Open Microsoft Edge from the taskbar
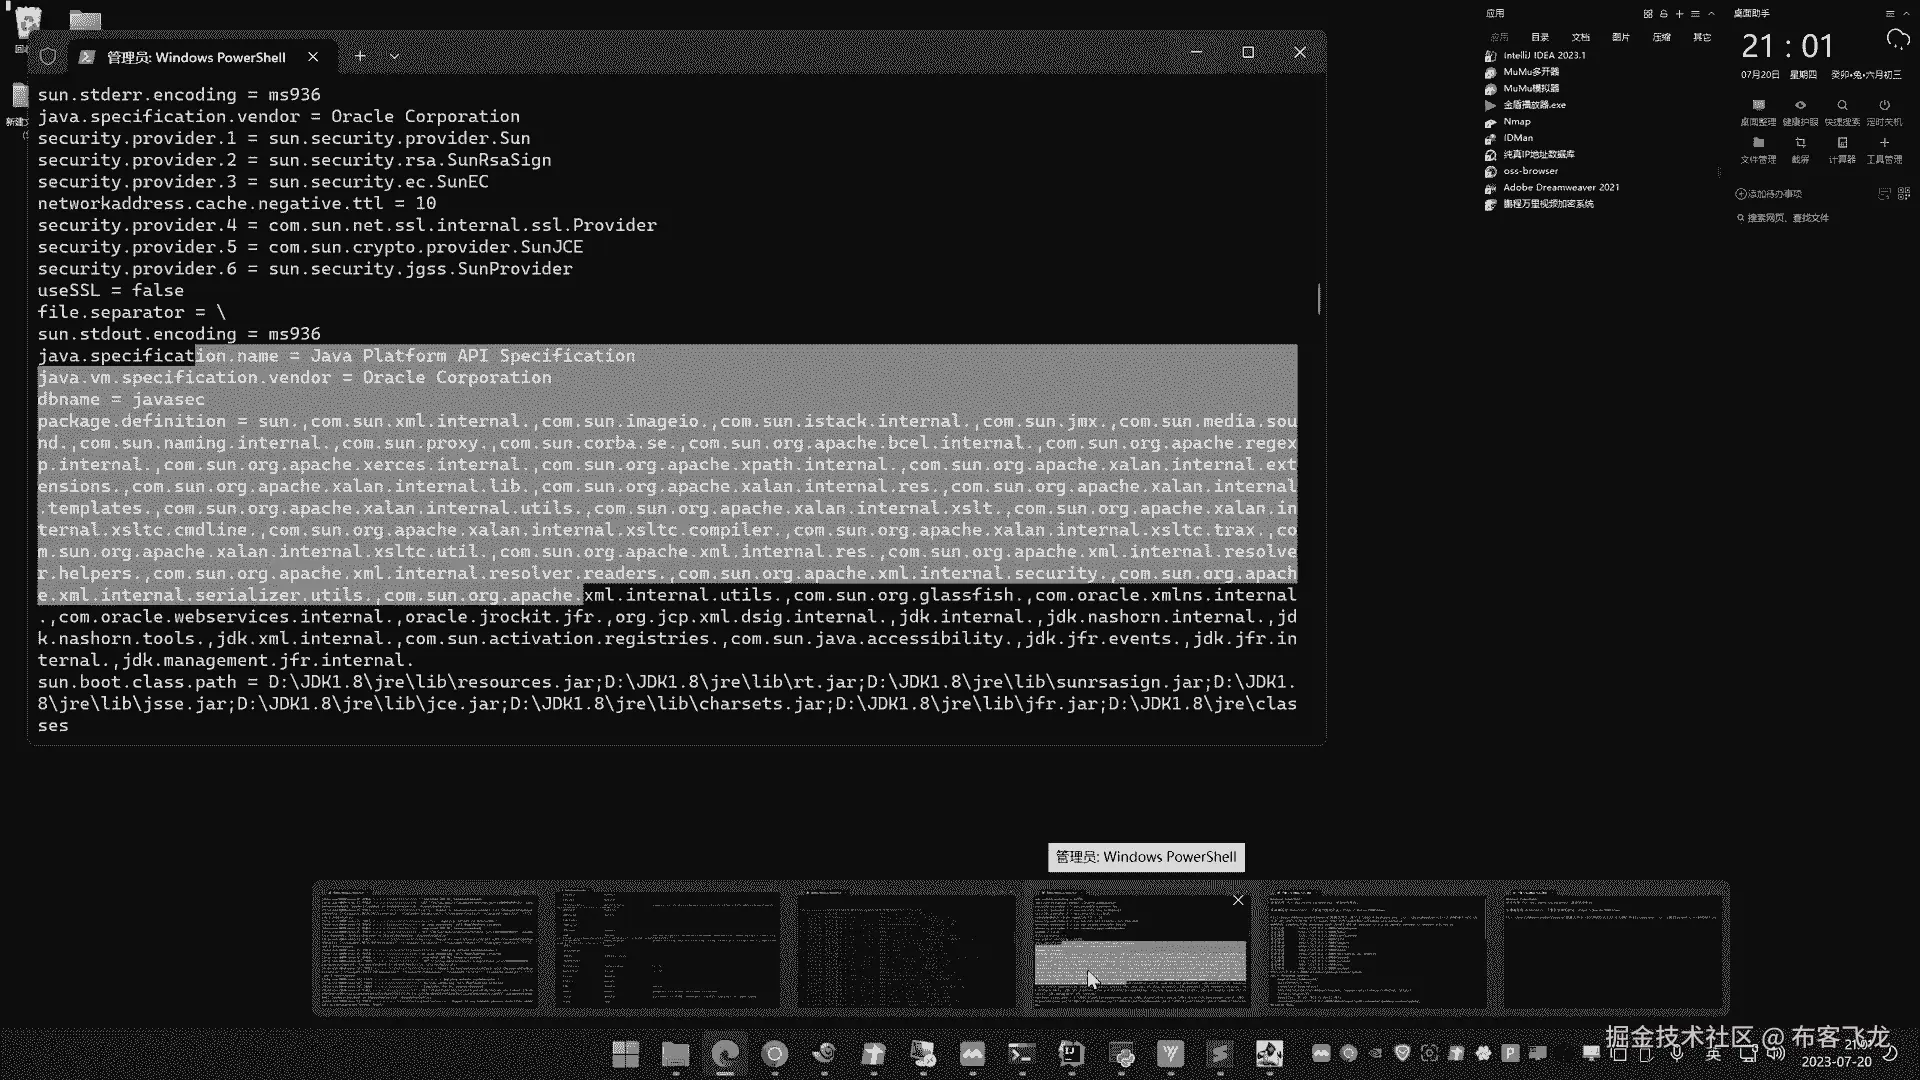This screenshot has width=1920, height=1080. click(725, 1054)
